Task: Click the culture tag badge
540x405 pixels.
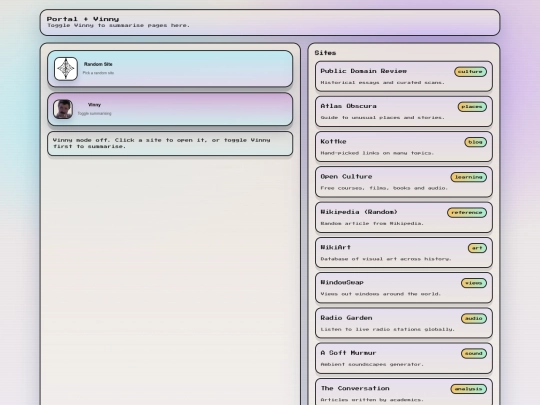Action: pos(470,72)
